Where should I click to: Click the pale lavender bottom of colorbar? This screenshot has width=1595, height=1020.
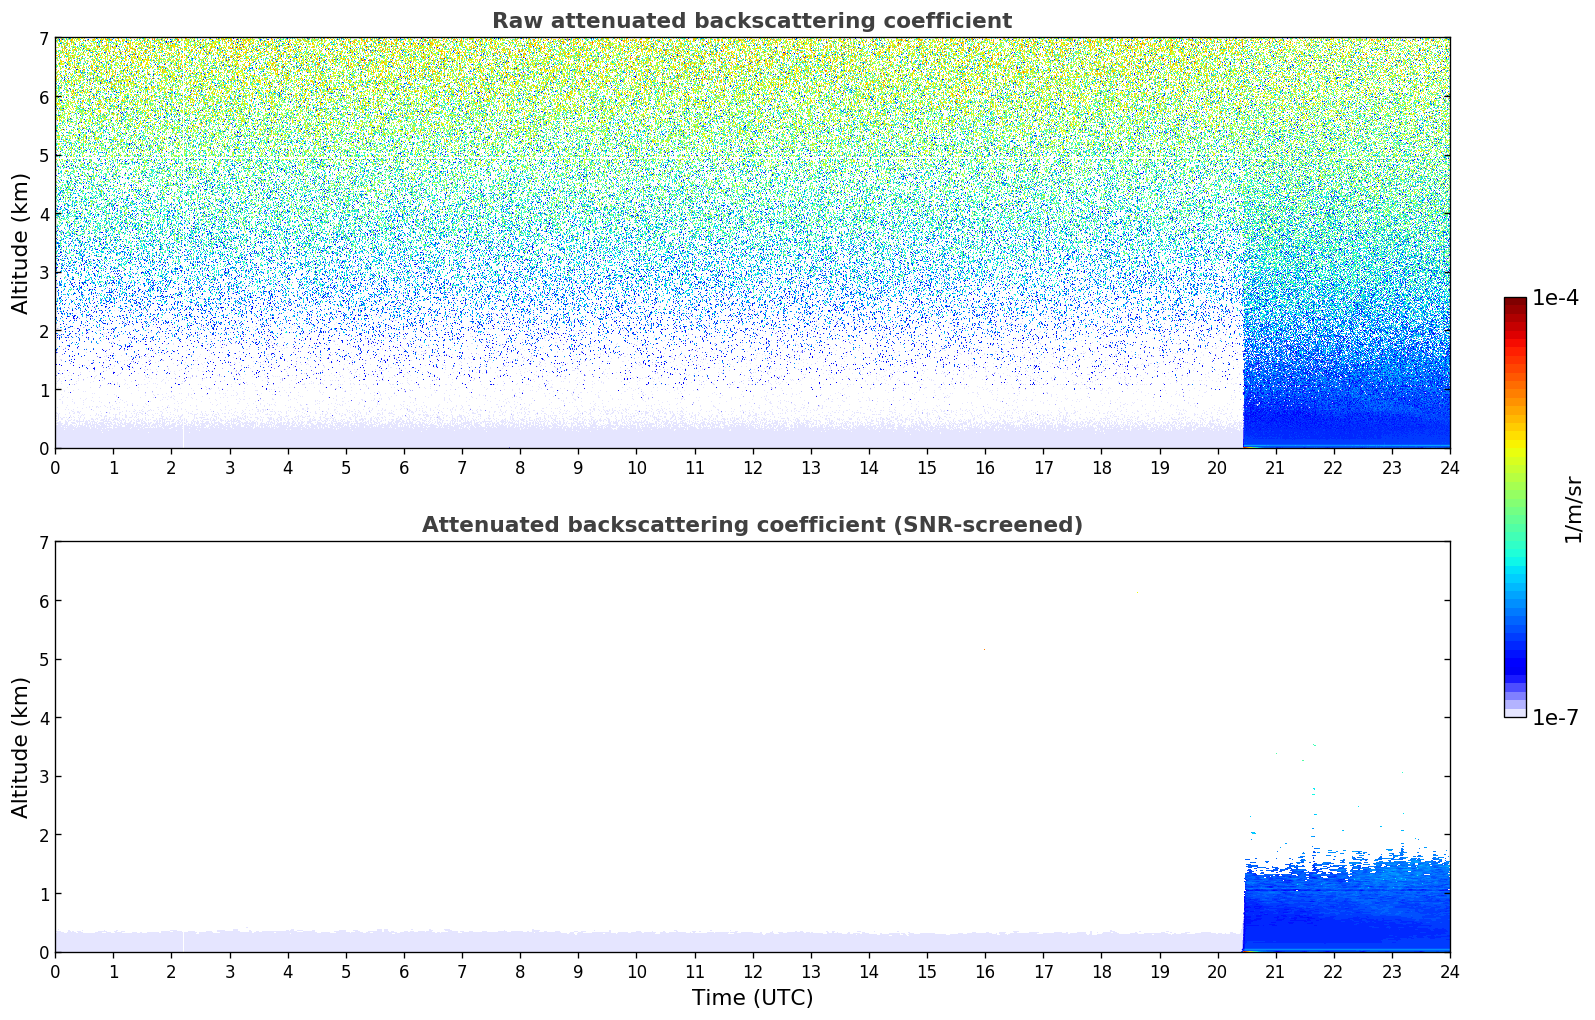pyautogui.click(x=1514, y=710)
